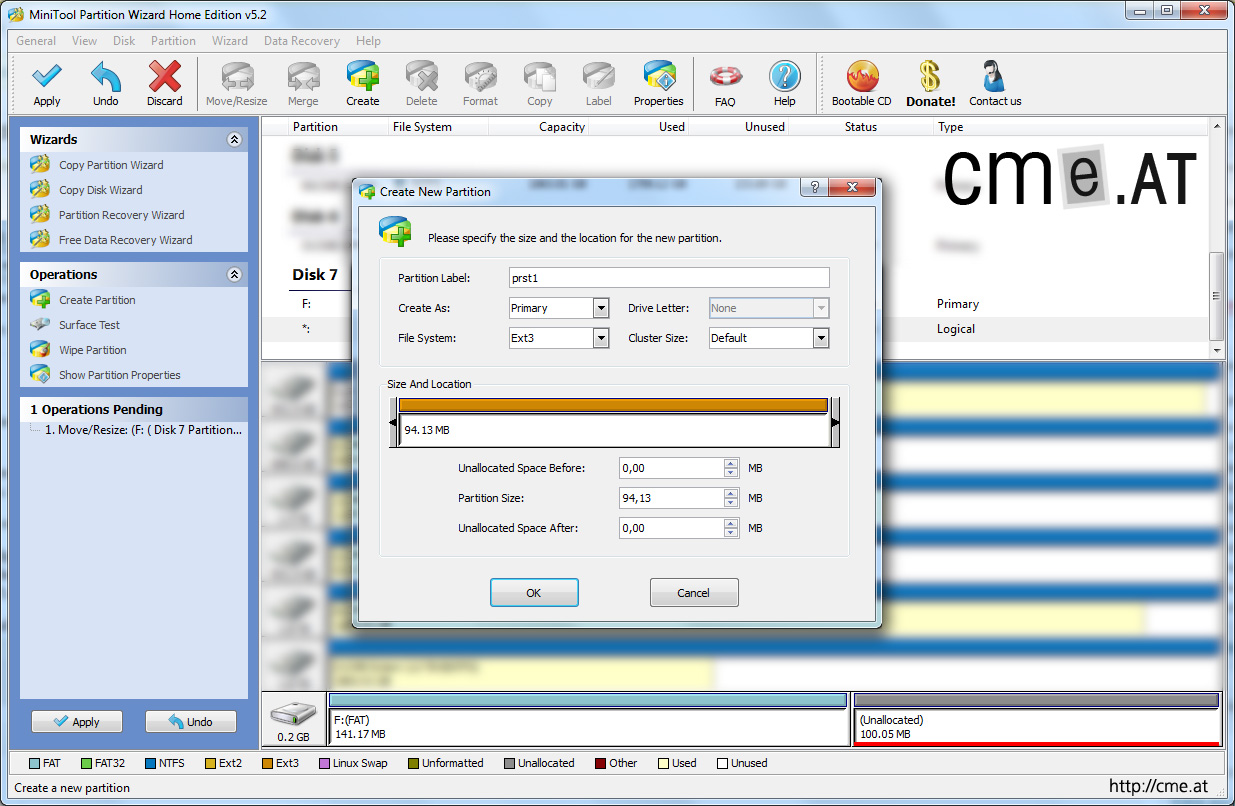
Task: Select the Merge toolbar icon
Action: tap(303, 84)
